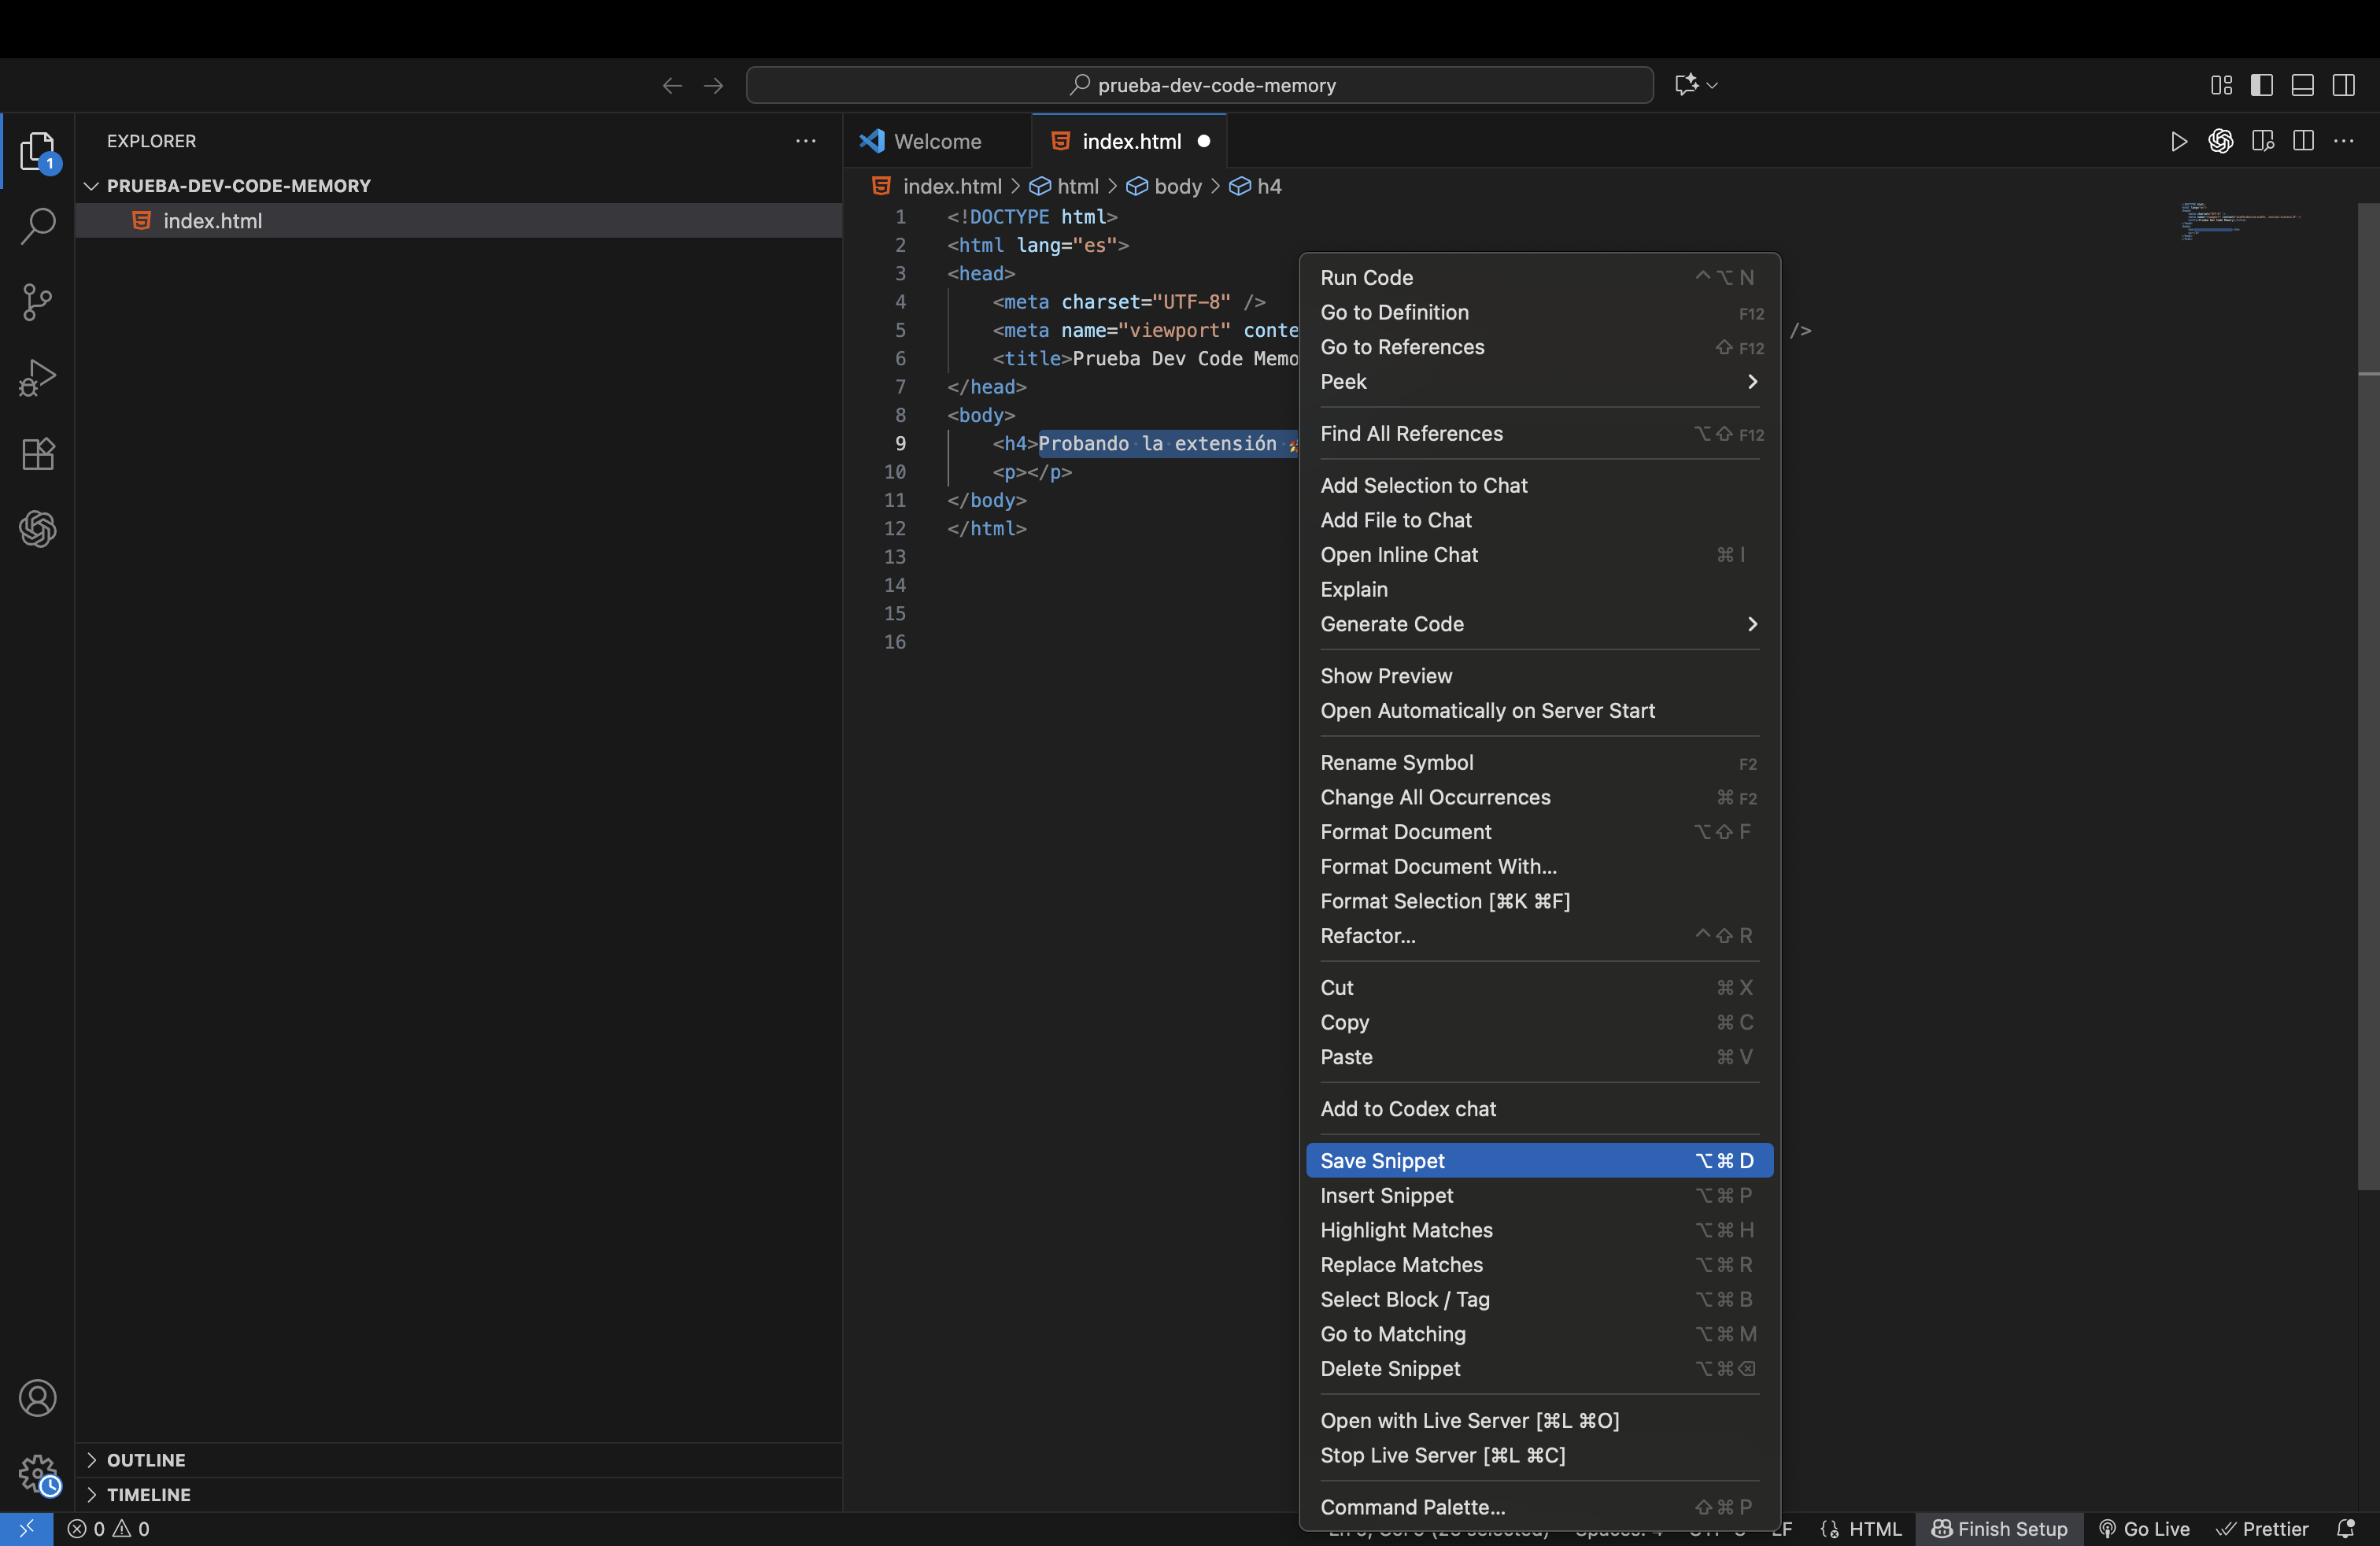Select Run Code in context menu
Viewport: 2380px width, 1546px height.
coord(1539,278)
